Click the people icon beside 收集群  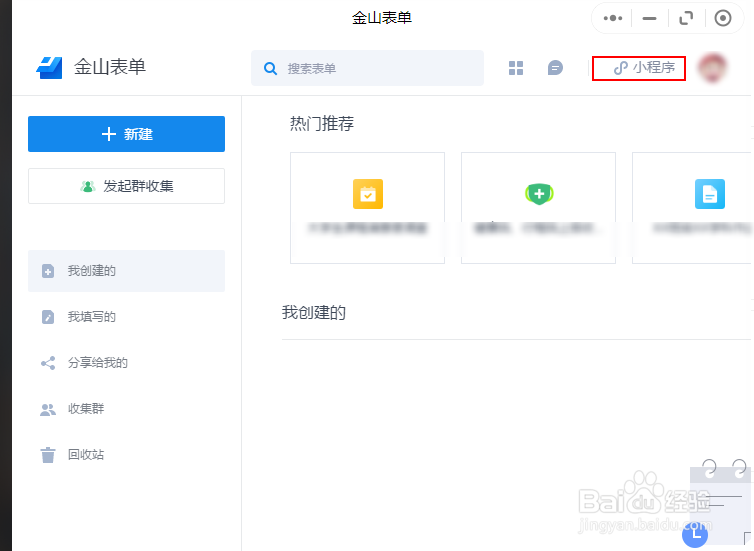(48, 409)
